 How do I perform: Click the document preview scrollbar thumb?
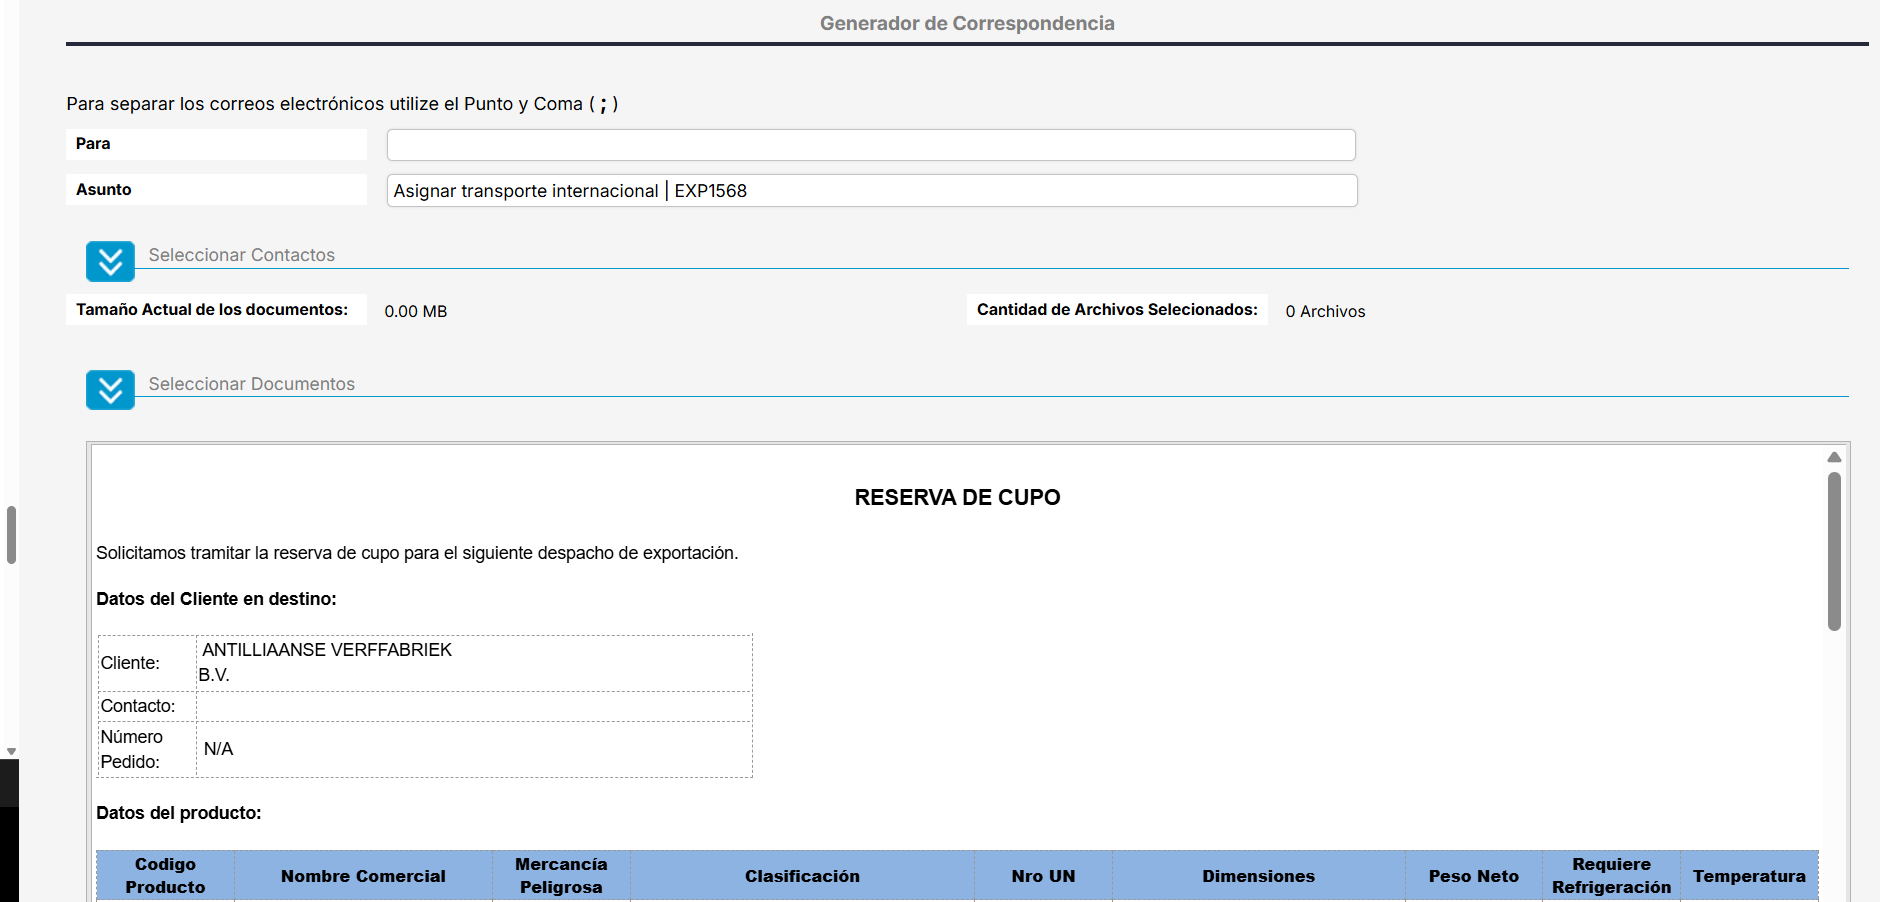click(x=1834, y=550)
